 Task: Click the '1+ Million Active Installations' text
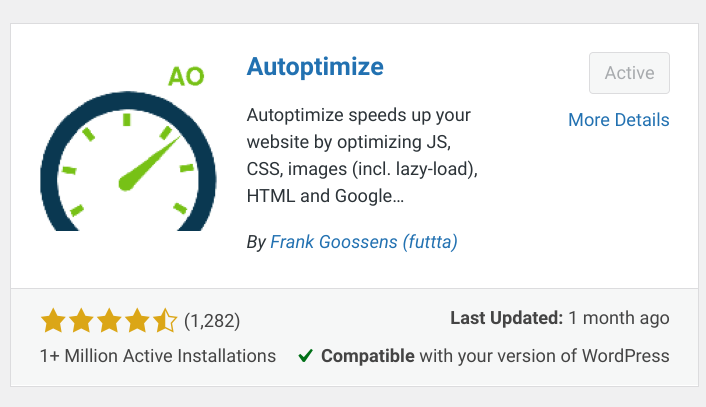coord(158,356)
